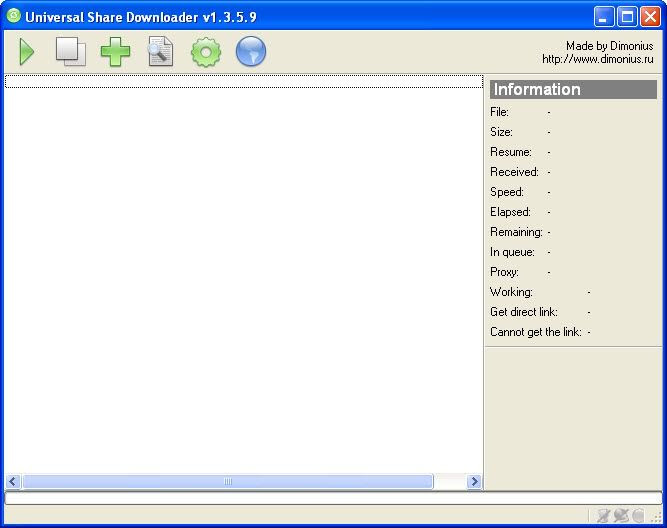Click the 'Received:' label
This screenshot has width=667, height=528.
coord(514,172)
